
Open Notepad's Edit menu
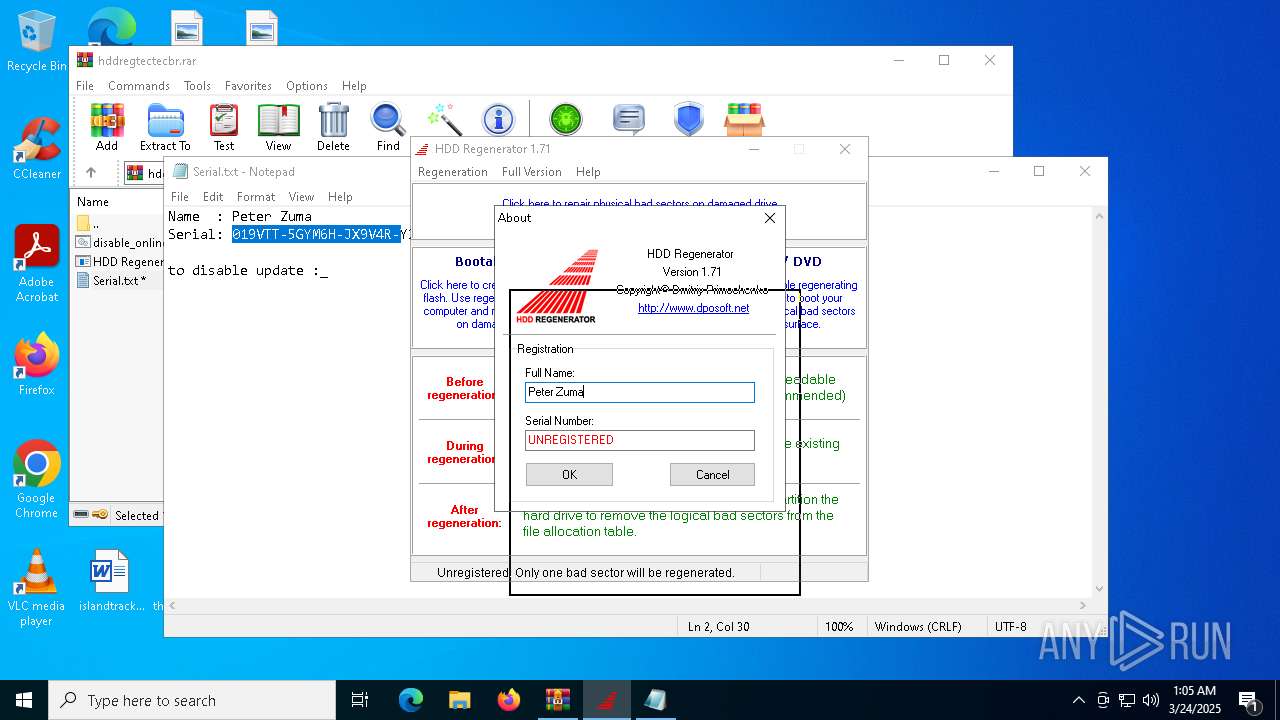click(213, 197)
